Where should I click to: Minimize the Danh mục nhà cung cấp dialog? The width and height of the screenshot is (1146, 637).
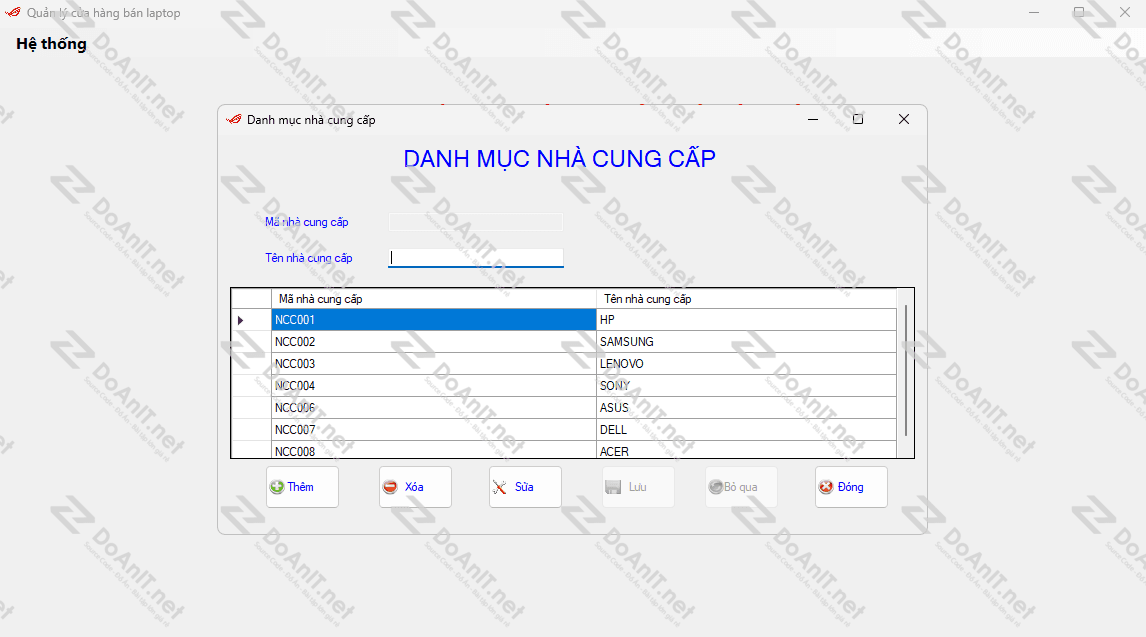pos(813,119)
